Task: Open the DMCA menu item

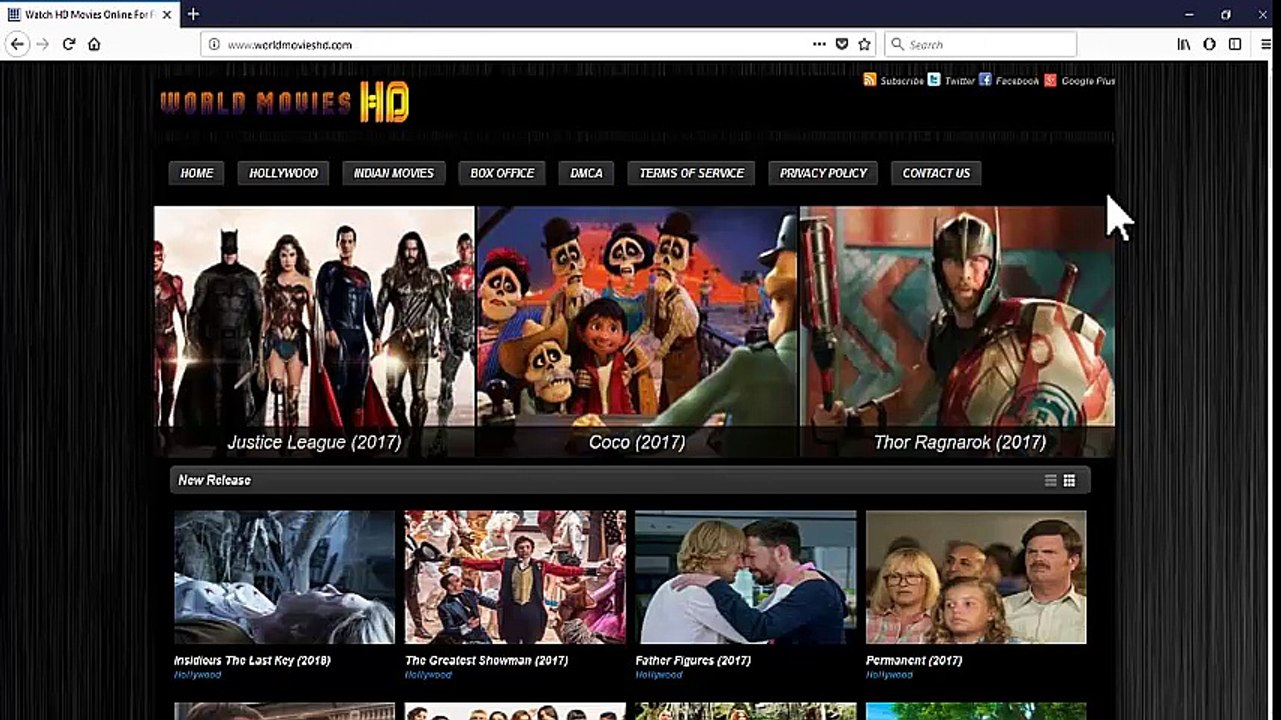Action: [x=587, y=173]
